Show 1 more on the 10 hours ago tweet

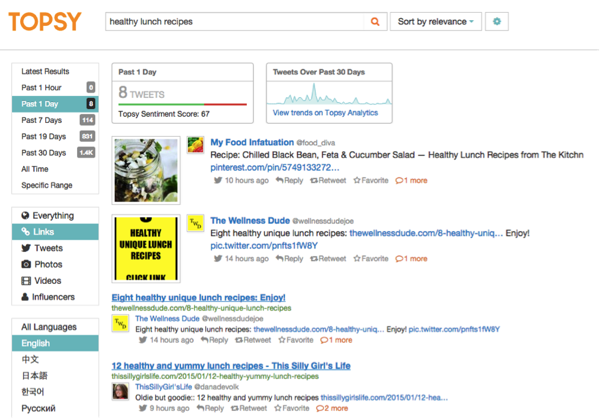(411, 180)
